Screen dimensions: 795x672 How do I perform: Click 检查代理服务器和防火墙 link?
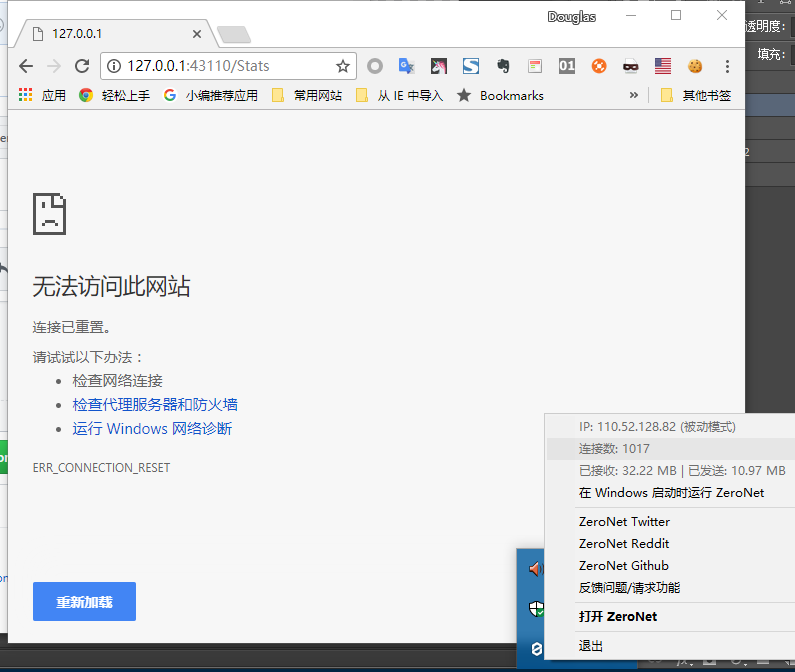click(155, 405)
